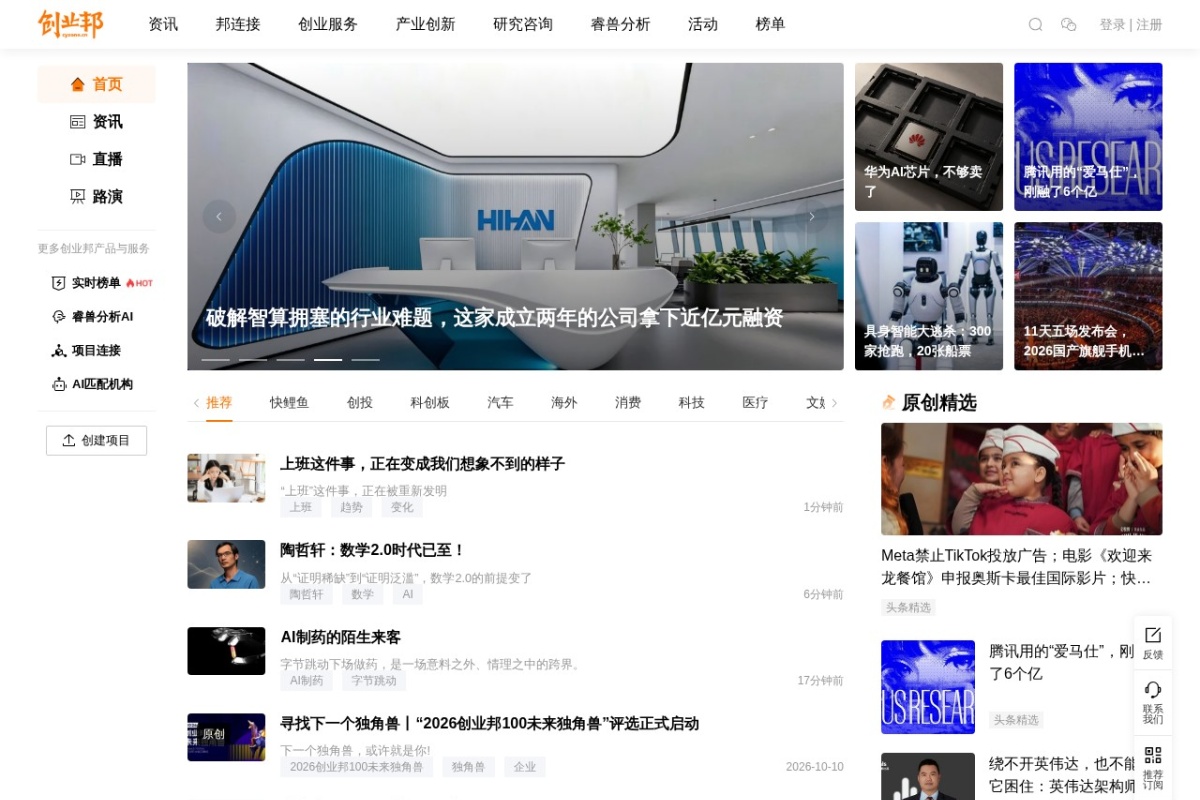Open the 产业创新 top menu
The width and height of the screenshot is (1200, 800).
[425, 24]
